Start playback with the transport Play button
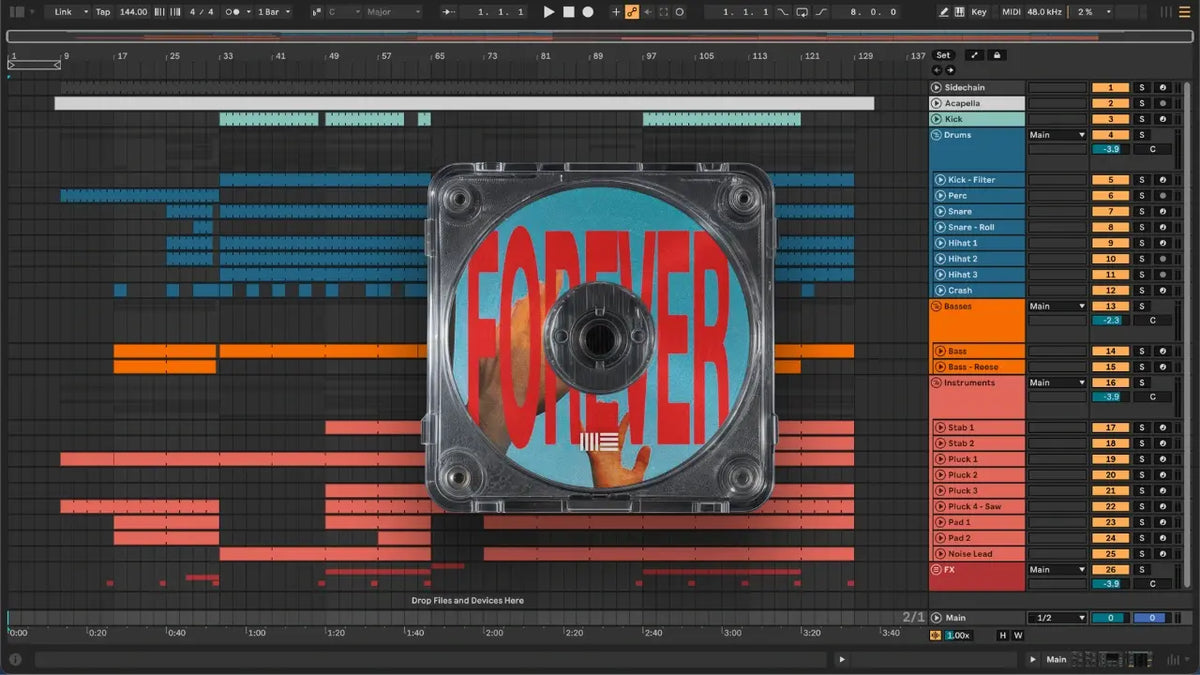 [548, 12]
